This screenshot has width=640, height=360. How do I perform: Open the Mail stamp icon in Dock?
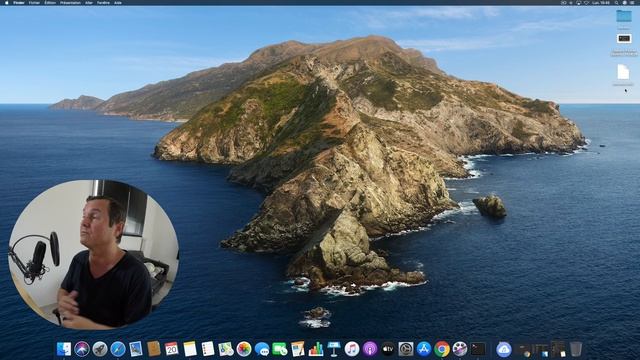[136, 349]
